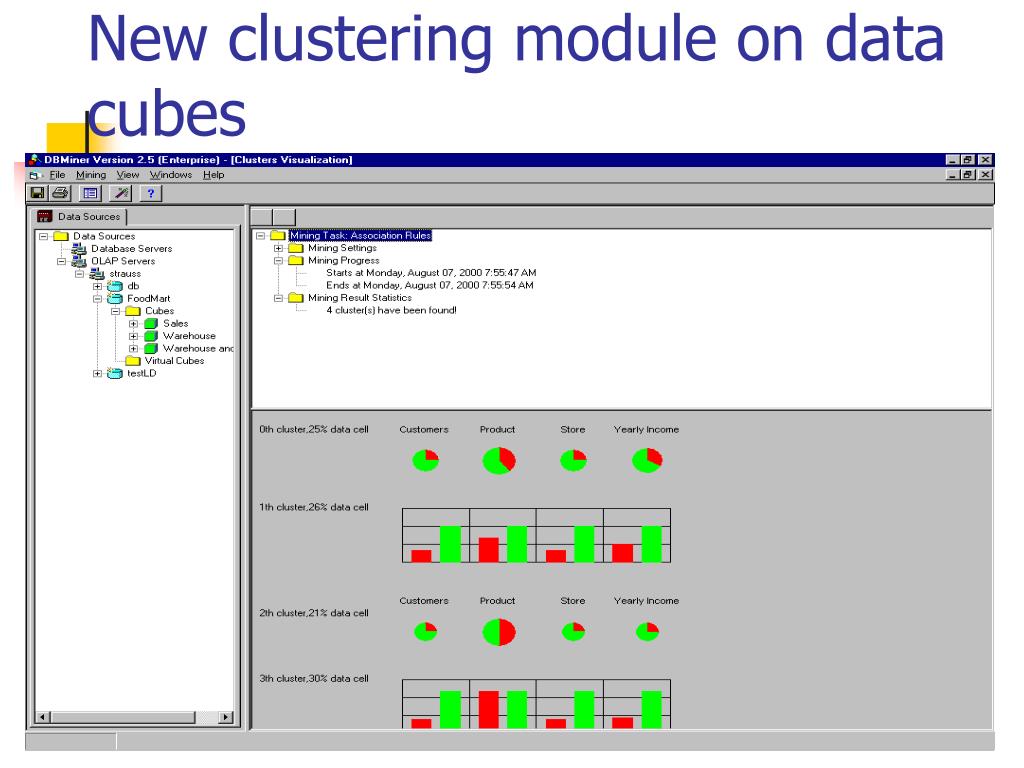The height and width of the screenshot is (768, 1024).
Task: Click '2th cluster,21% data cell' label
Action: pos(313,613)
